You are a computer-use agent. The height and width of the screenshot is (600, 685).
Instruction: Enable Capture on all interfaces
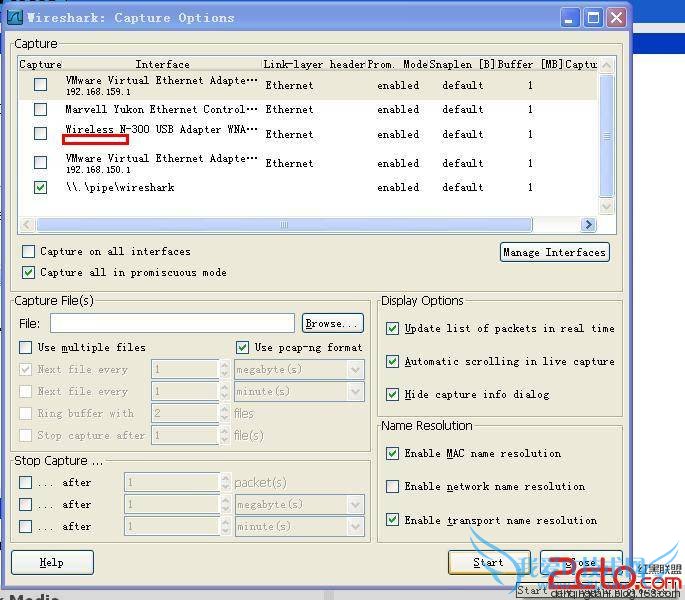pos(28,251)
